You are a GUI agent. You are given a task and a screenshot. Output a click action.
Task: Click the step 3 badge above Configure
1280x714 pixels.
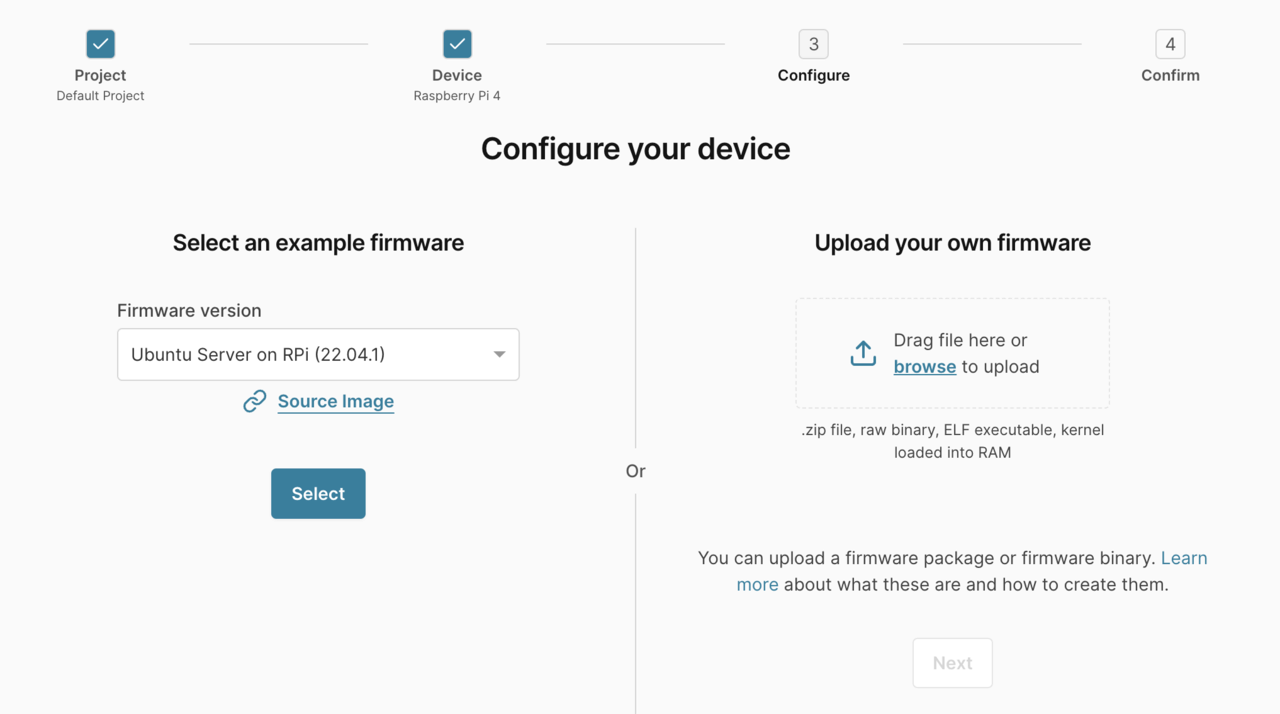pos(813,43)
